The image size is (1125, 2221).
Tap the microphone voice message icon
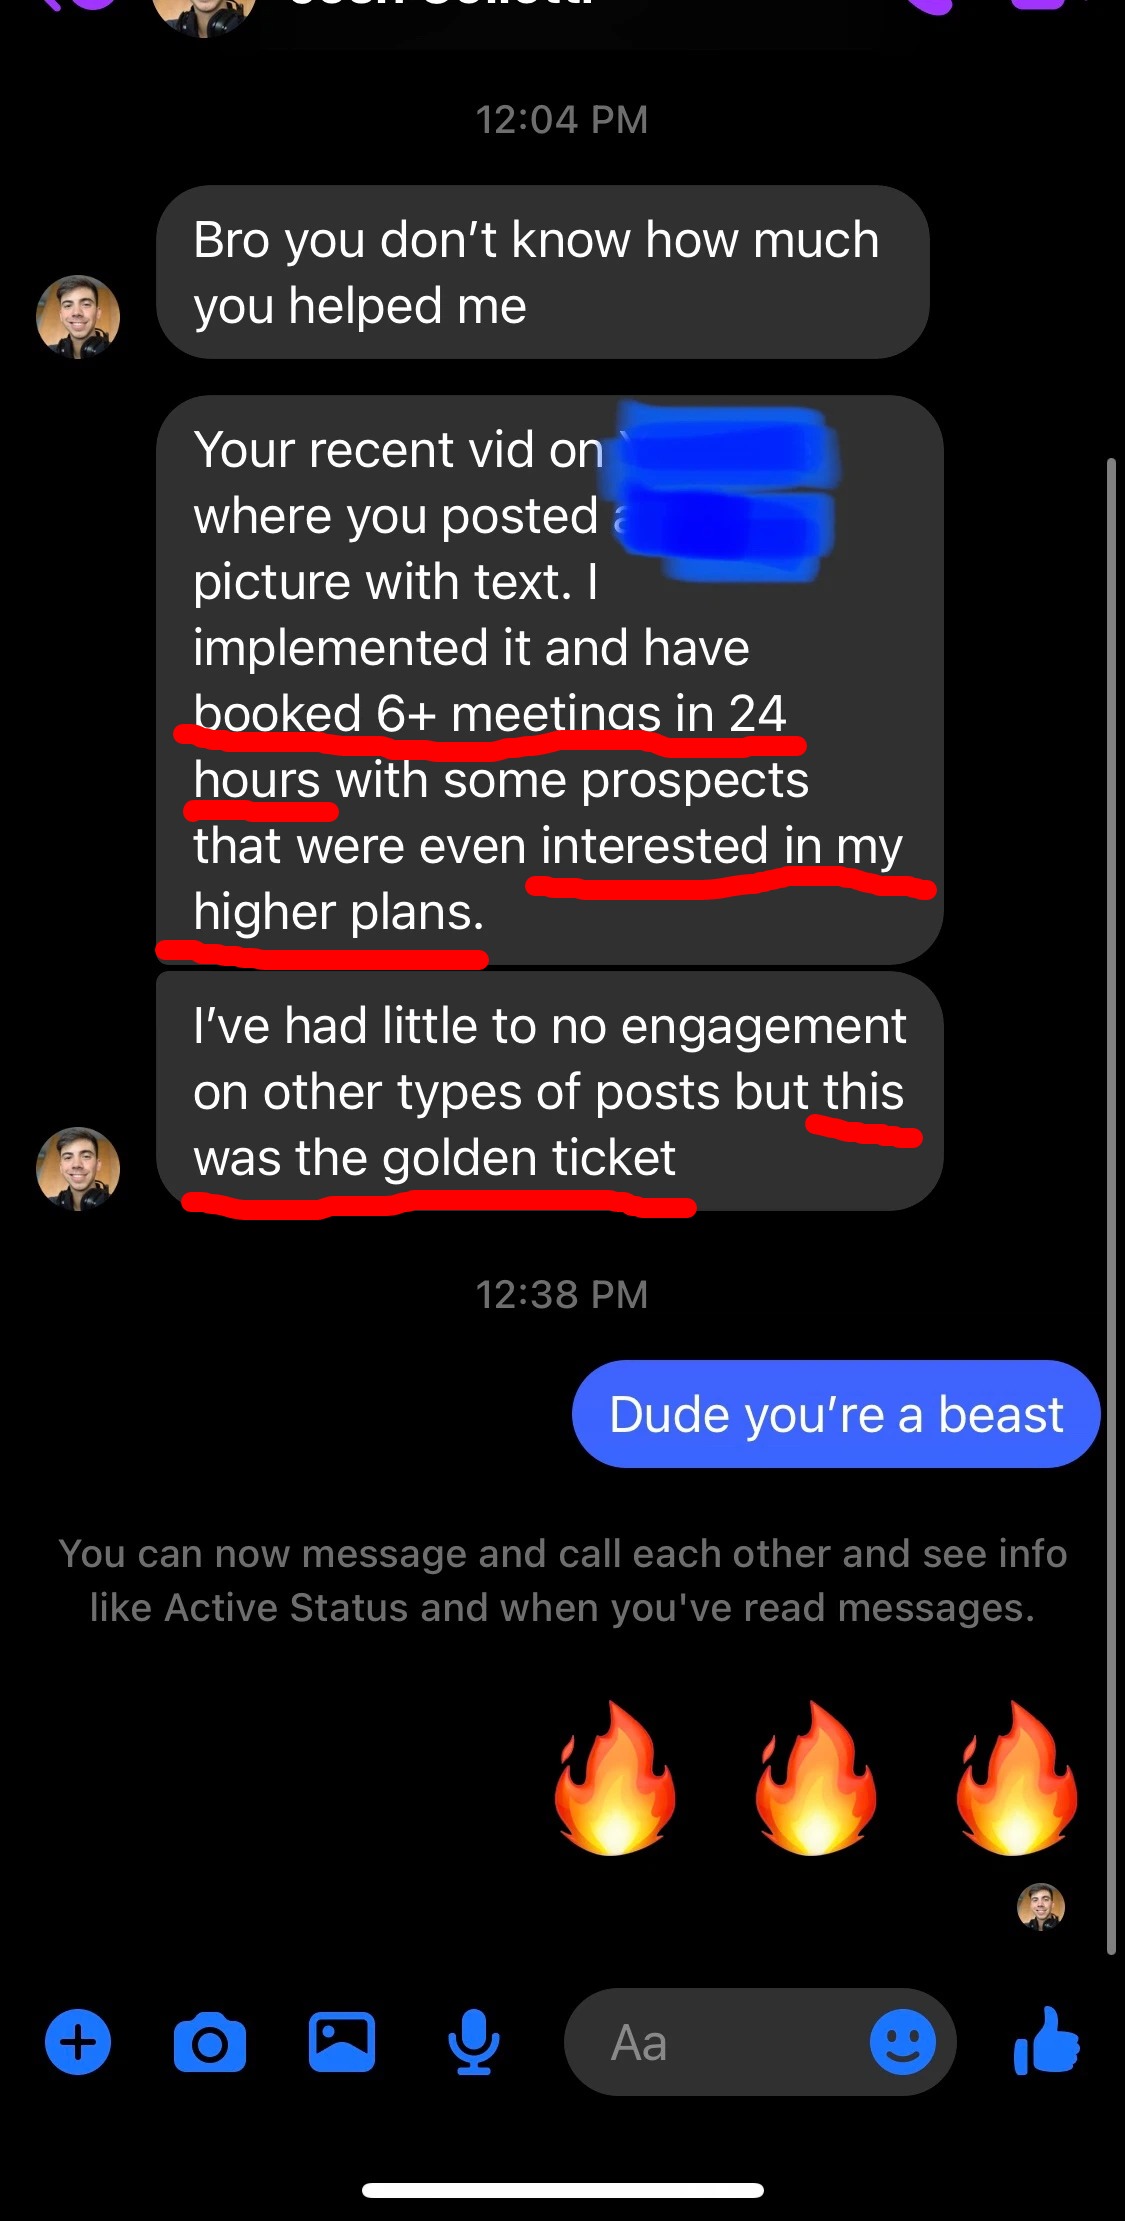pyautogui.click(x=474, y=2041)
